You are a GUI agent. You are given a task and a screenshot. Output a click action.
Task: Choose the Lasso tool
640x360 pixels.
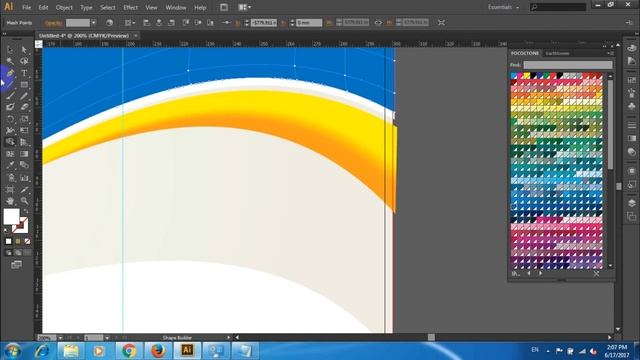(x=24, y=61)
